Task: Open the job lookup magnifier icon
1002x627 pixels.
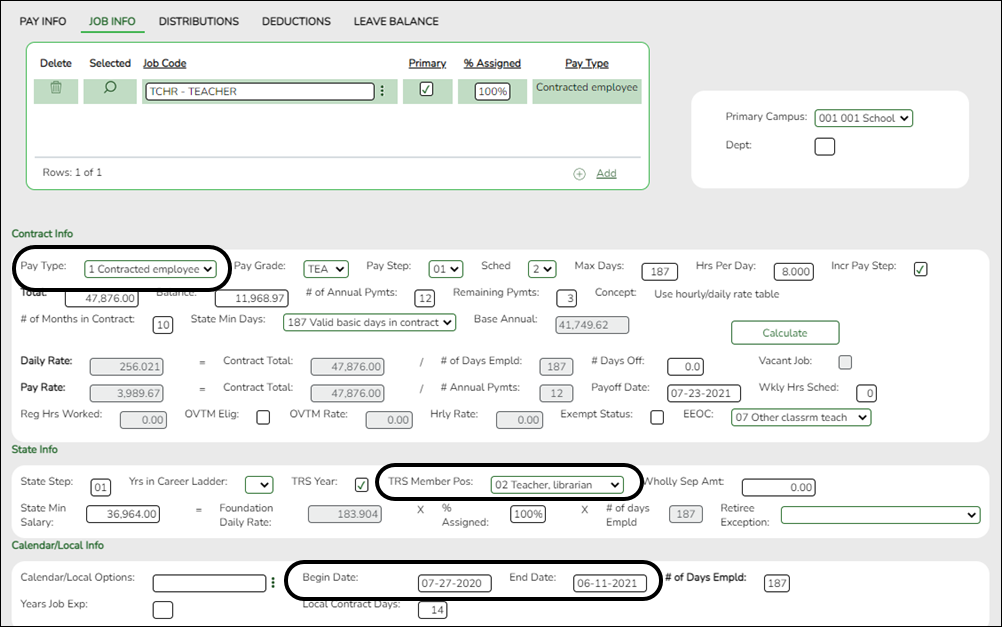Action: click(110, 90)
